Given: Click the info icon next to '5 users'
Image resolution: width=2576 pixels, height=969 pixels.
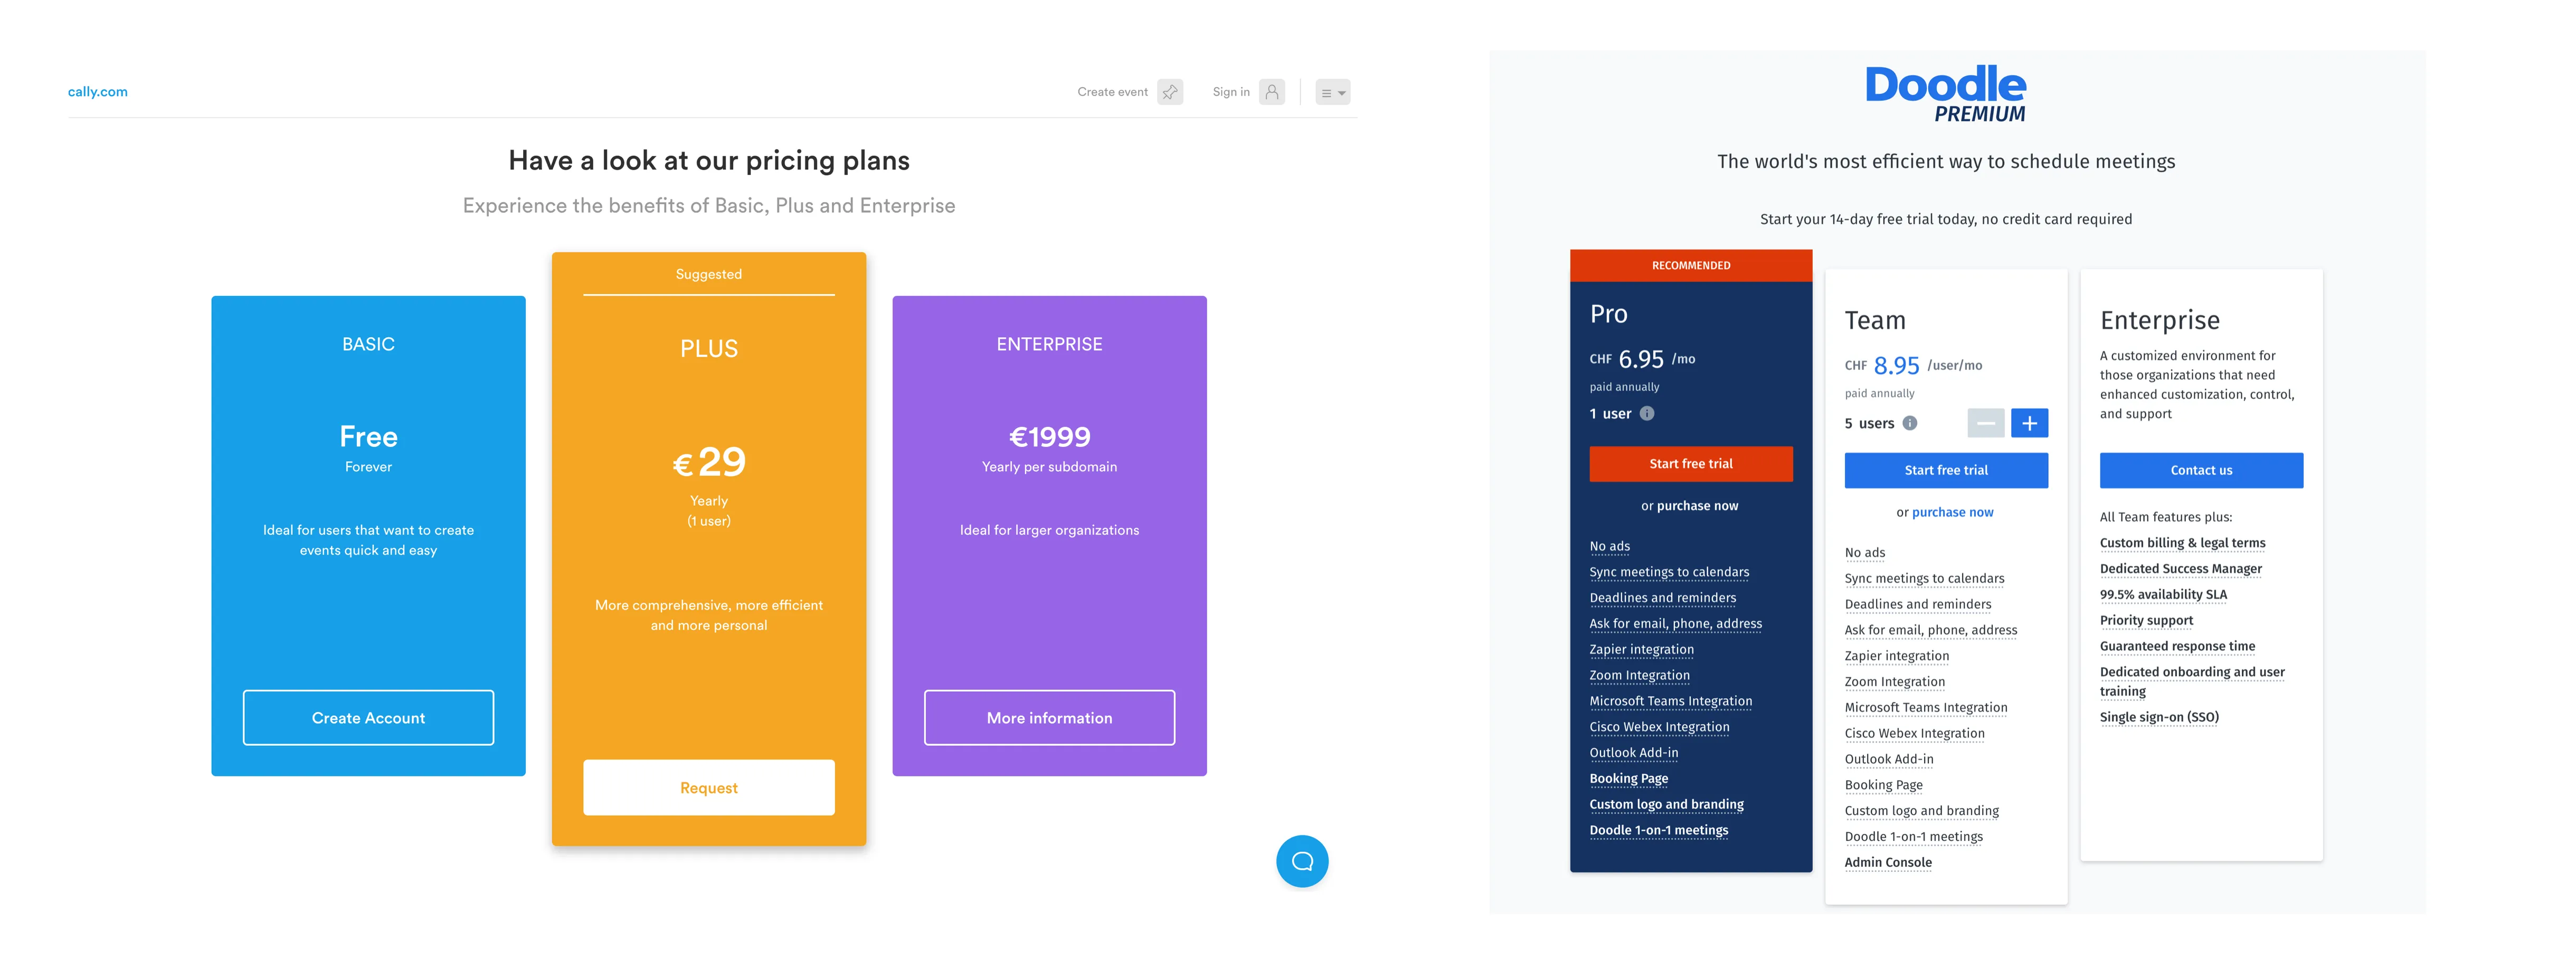Looking at the screenshot, I should click(x=1910, y=423).
